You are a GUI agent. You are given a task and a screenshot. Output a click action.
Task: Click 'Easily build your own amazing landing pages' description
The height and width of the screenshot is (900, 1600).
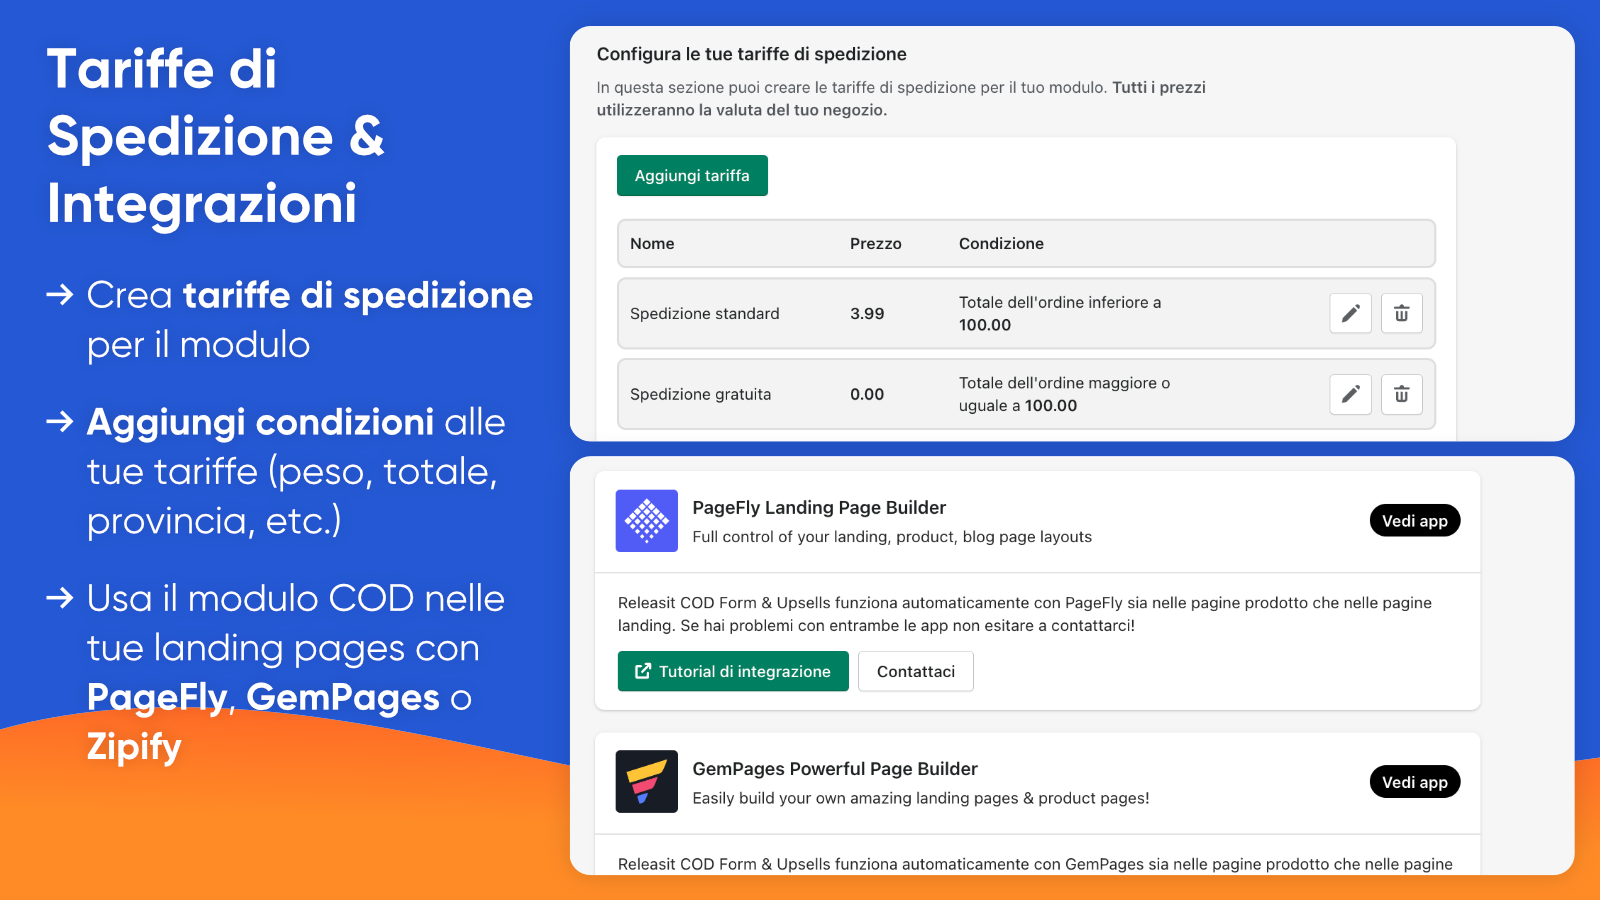click(x=921, y=798)
